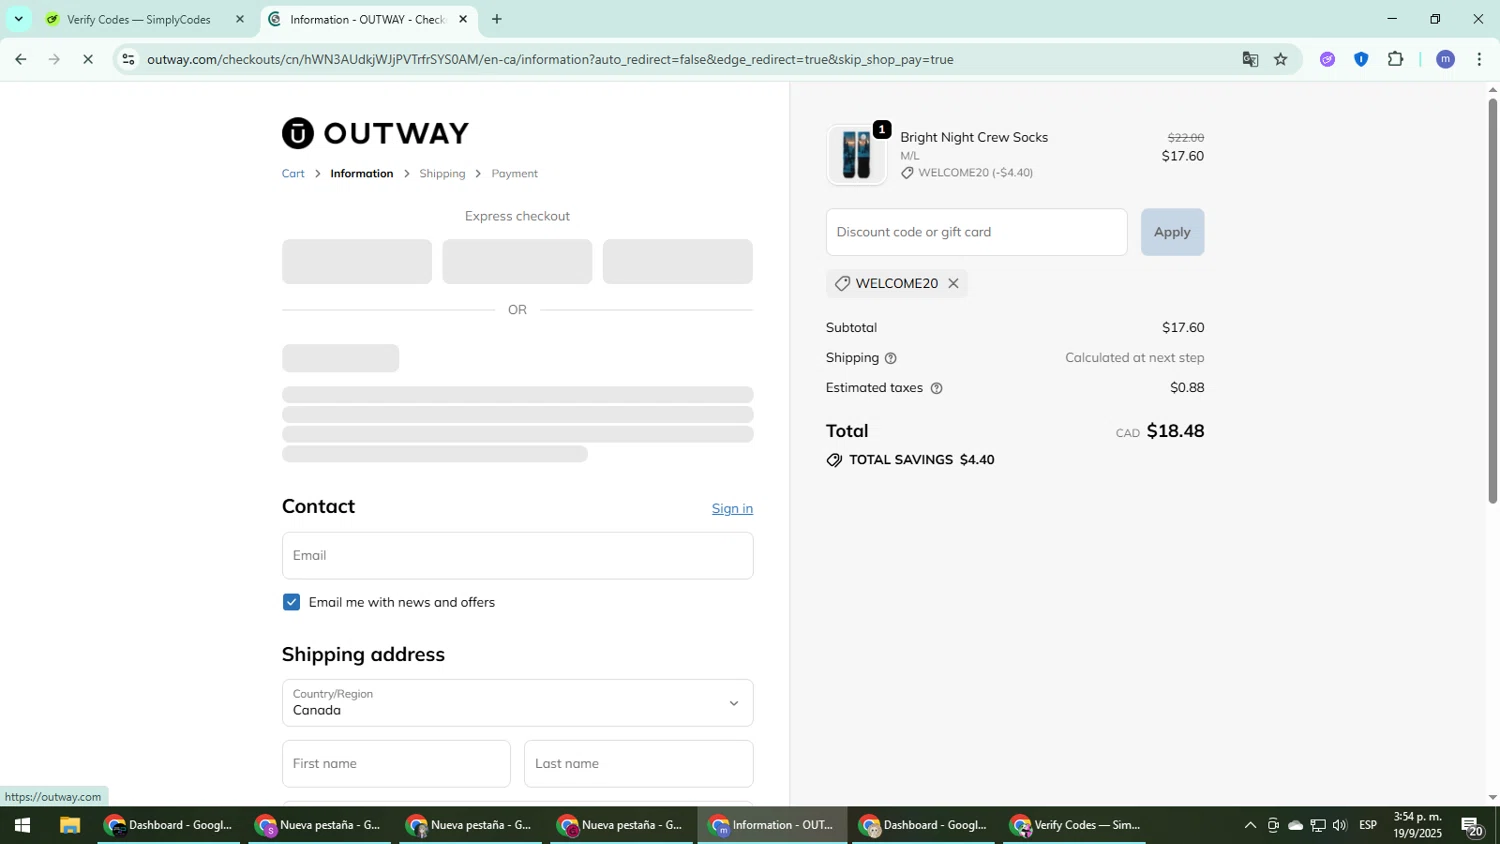Open a new browser tab
This screenshot has height=844, width=1500.
[497, 19]
